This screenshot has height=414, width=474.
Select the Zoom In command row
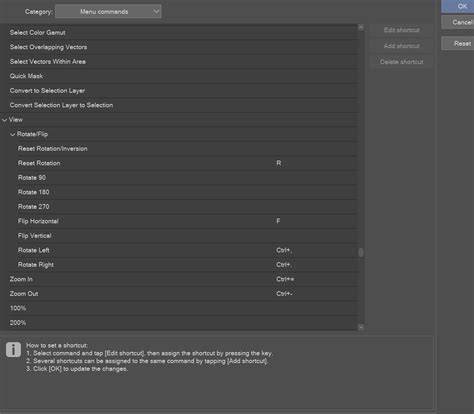[183, 279]
